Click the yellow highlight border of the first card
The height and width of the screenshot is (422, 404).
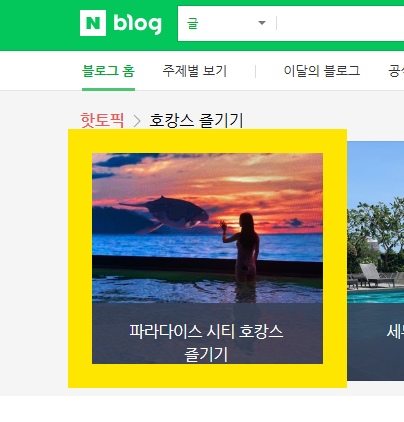pos(80,258)
